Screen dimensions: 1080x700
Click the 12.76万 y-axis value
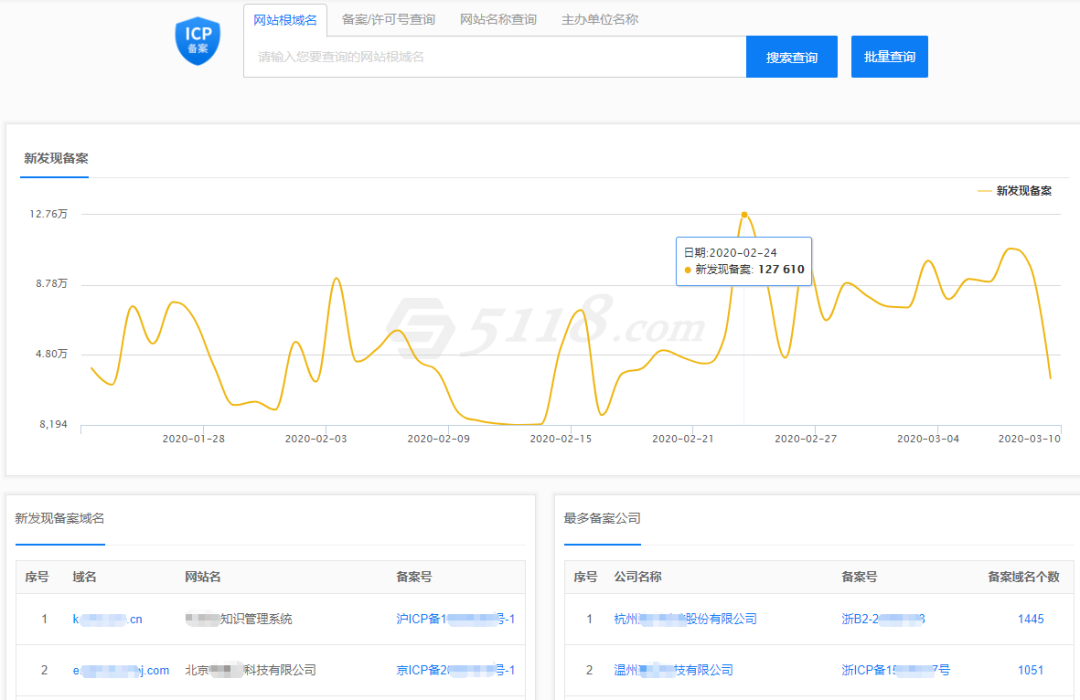pos(48,214)
